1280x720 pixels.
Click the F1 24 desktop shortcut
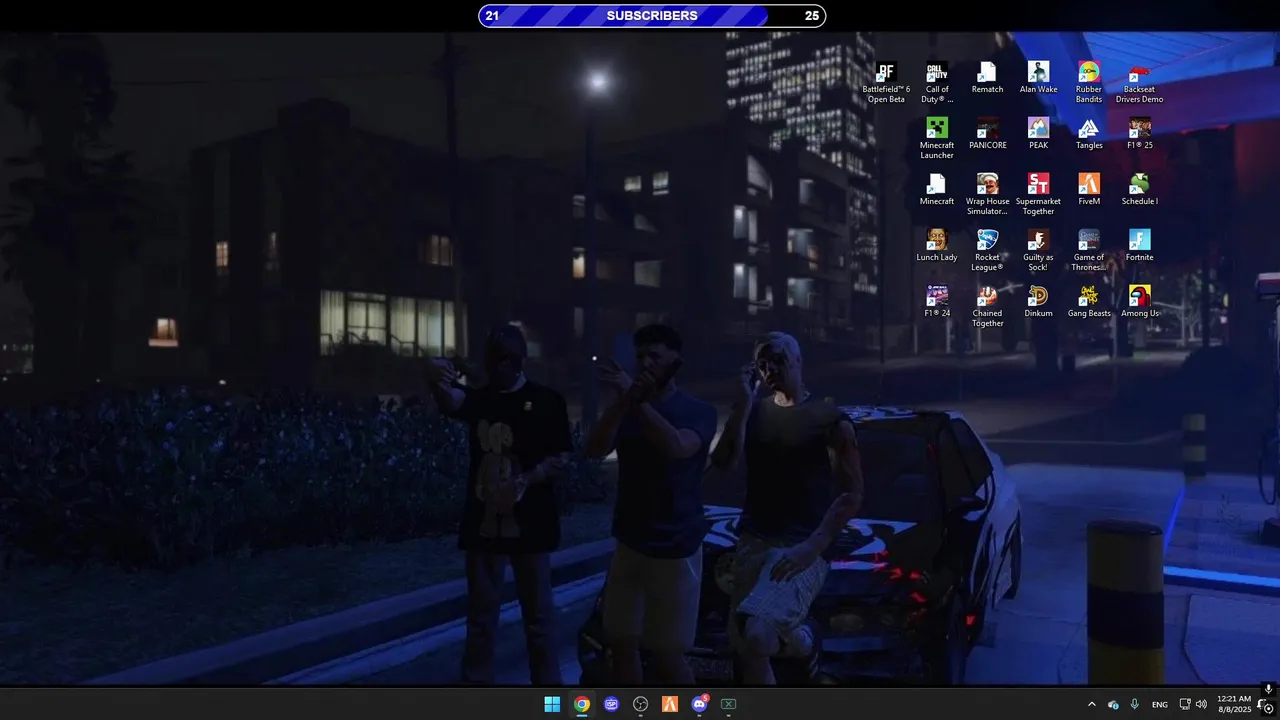click(x=937, y=303)
